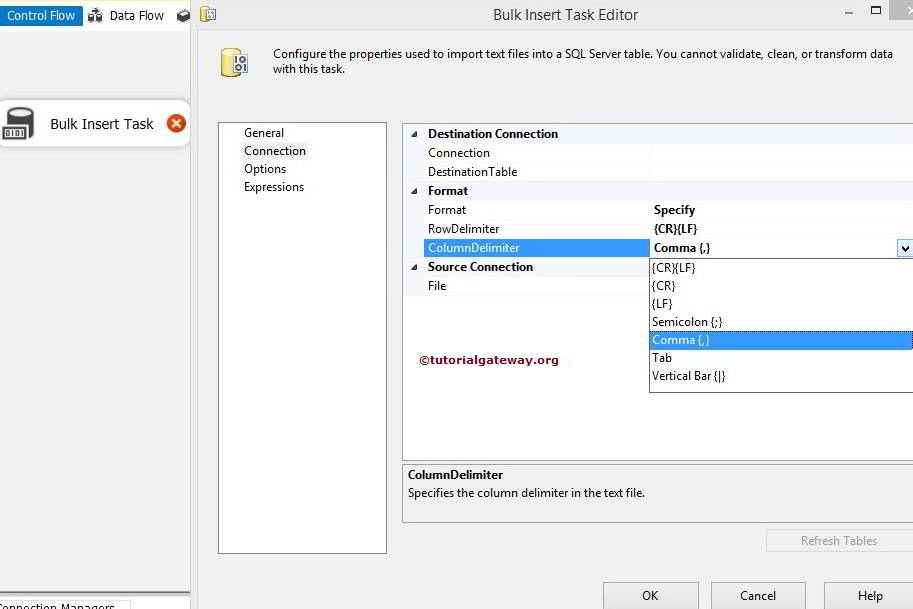Click the red error indicator on Bulk Insert Task

(x=176, y=121)
